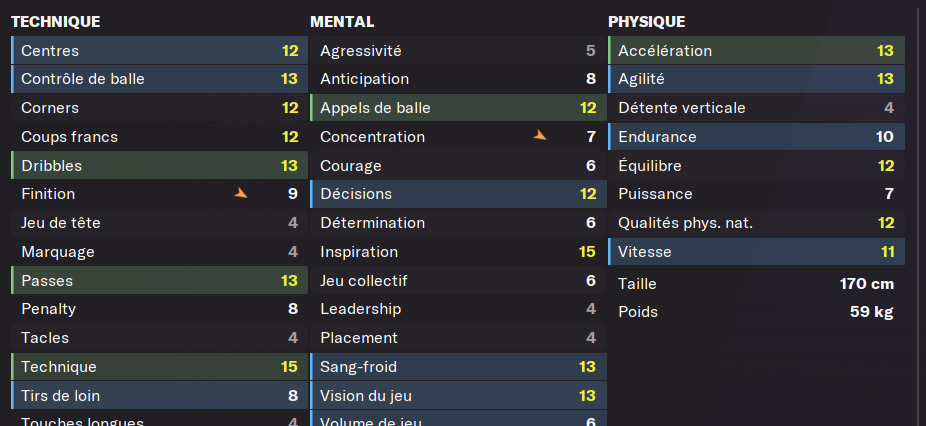Click the Vitesse attribute row
The width and height of the screenshot is (926, 426).
(757, 252)
